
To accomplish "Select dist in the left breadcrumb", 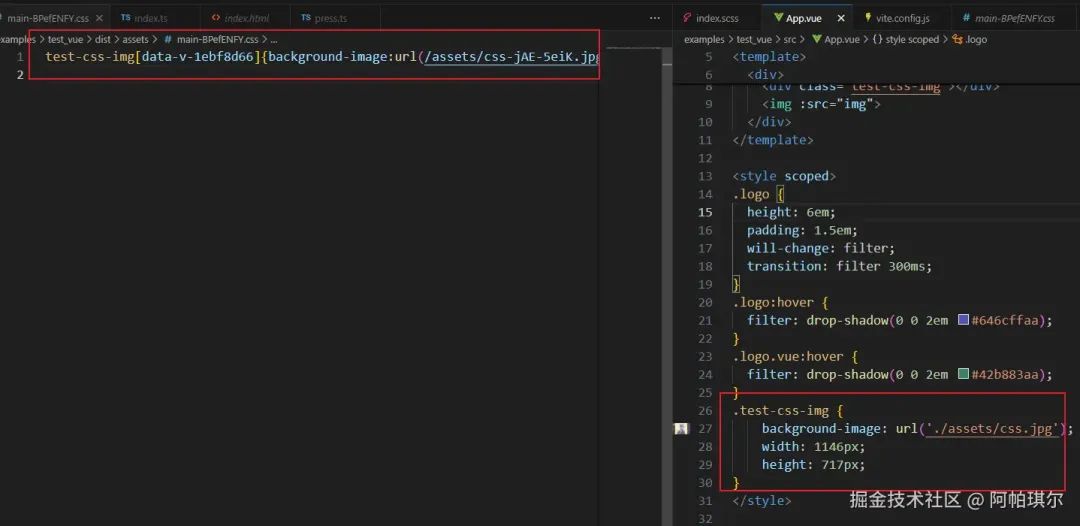I will point(103,40).
